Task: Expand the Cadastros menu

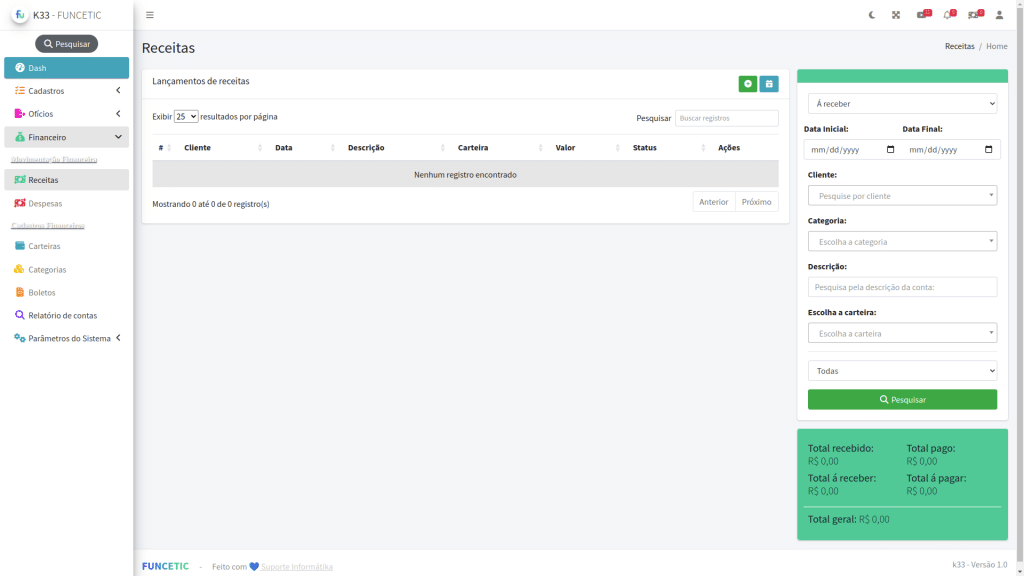Action: pyautogui.click(x=67, y=91)
